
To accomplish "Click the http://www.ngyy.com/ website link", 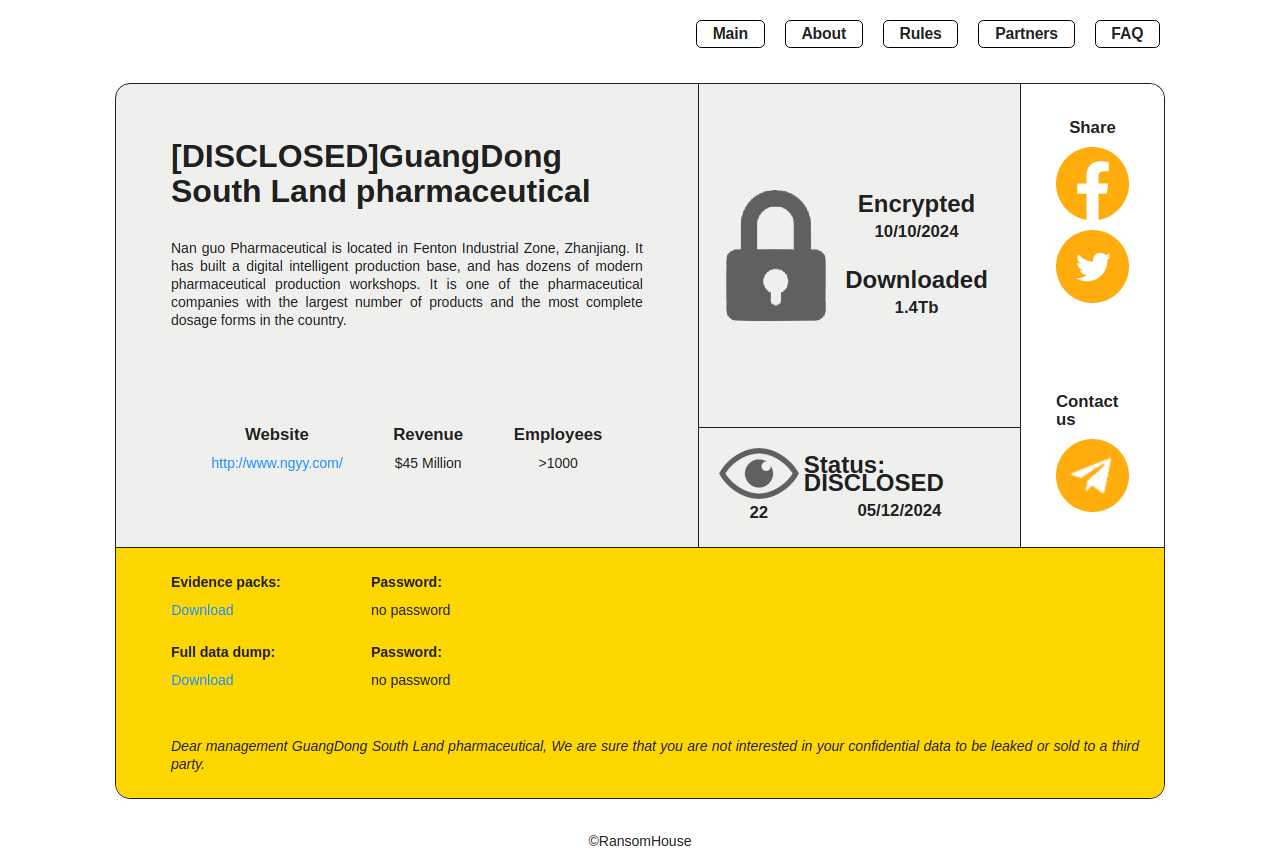I will pyautogui.click(x=277, y=463).
